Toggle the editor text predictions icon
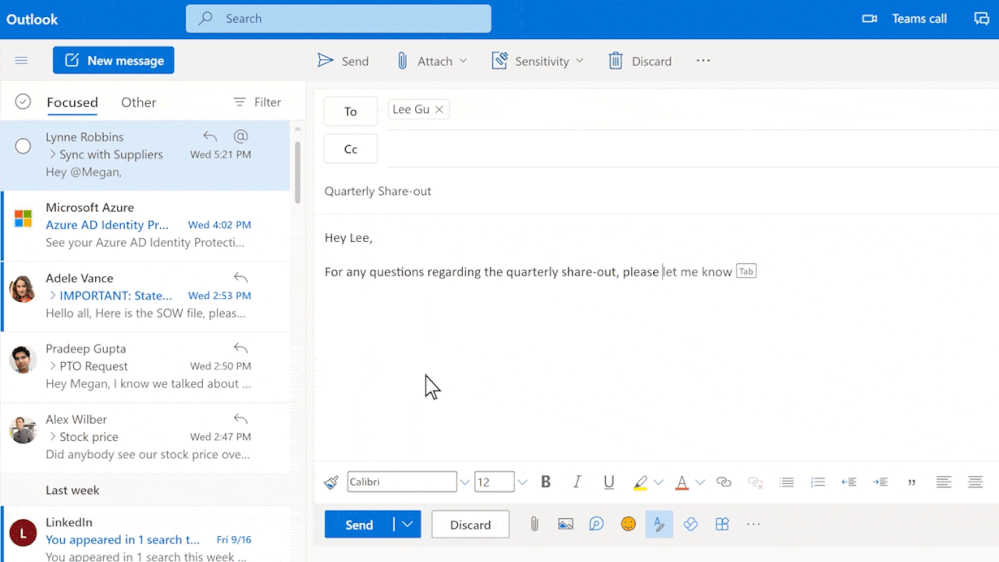This screenshot has width=999, height=562. [x=659, y=524]
